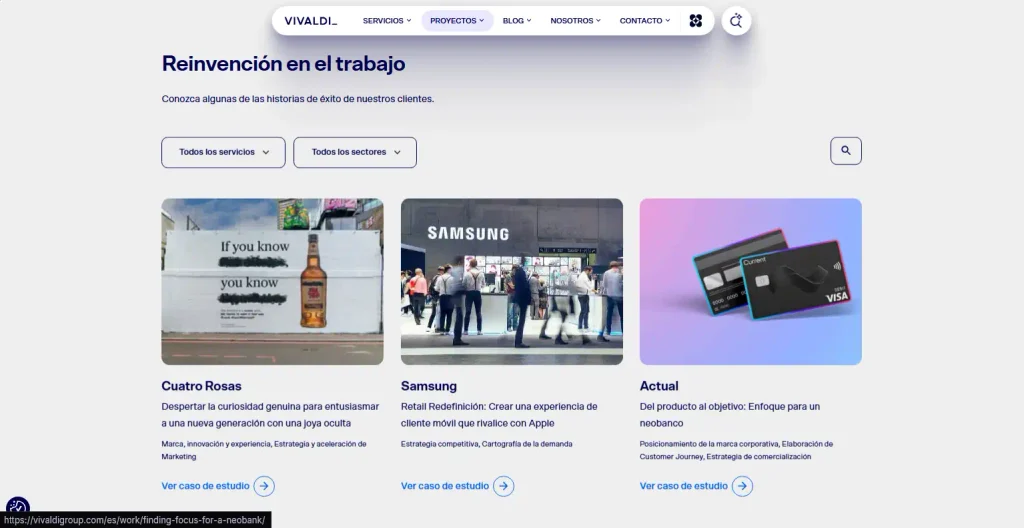Screen dimensions: 1024x528
Task: Open Ver caso de estudio for Samsung
Action: pos(445,486)
